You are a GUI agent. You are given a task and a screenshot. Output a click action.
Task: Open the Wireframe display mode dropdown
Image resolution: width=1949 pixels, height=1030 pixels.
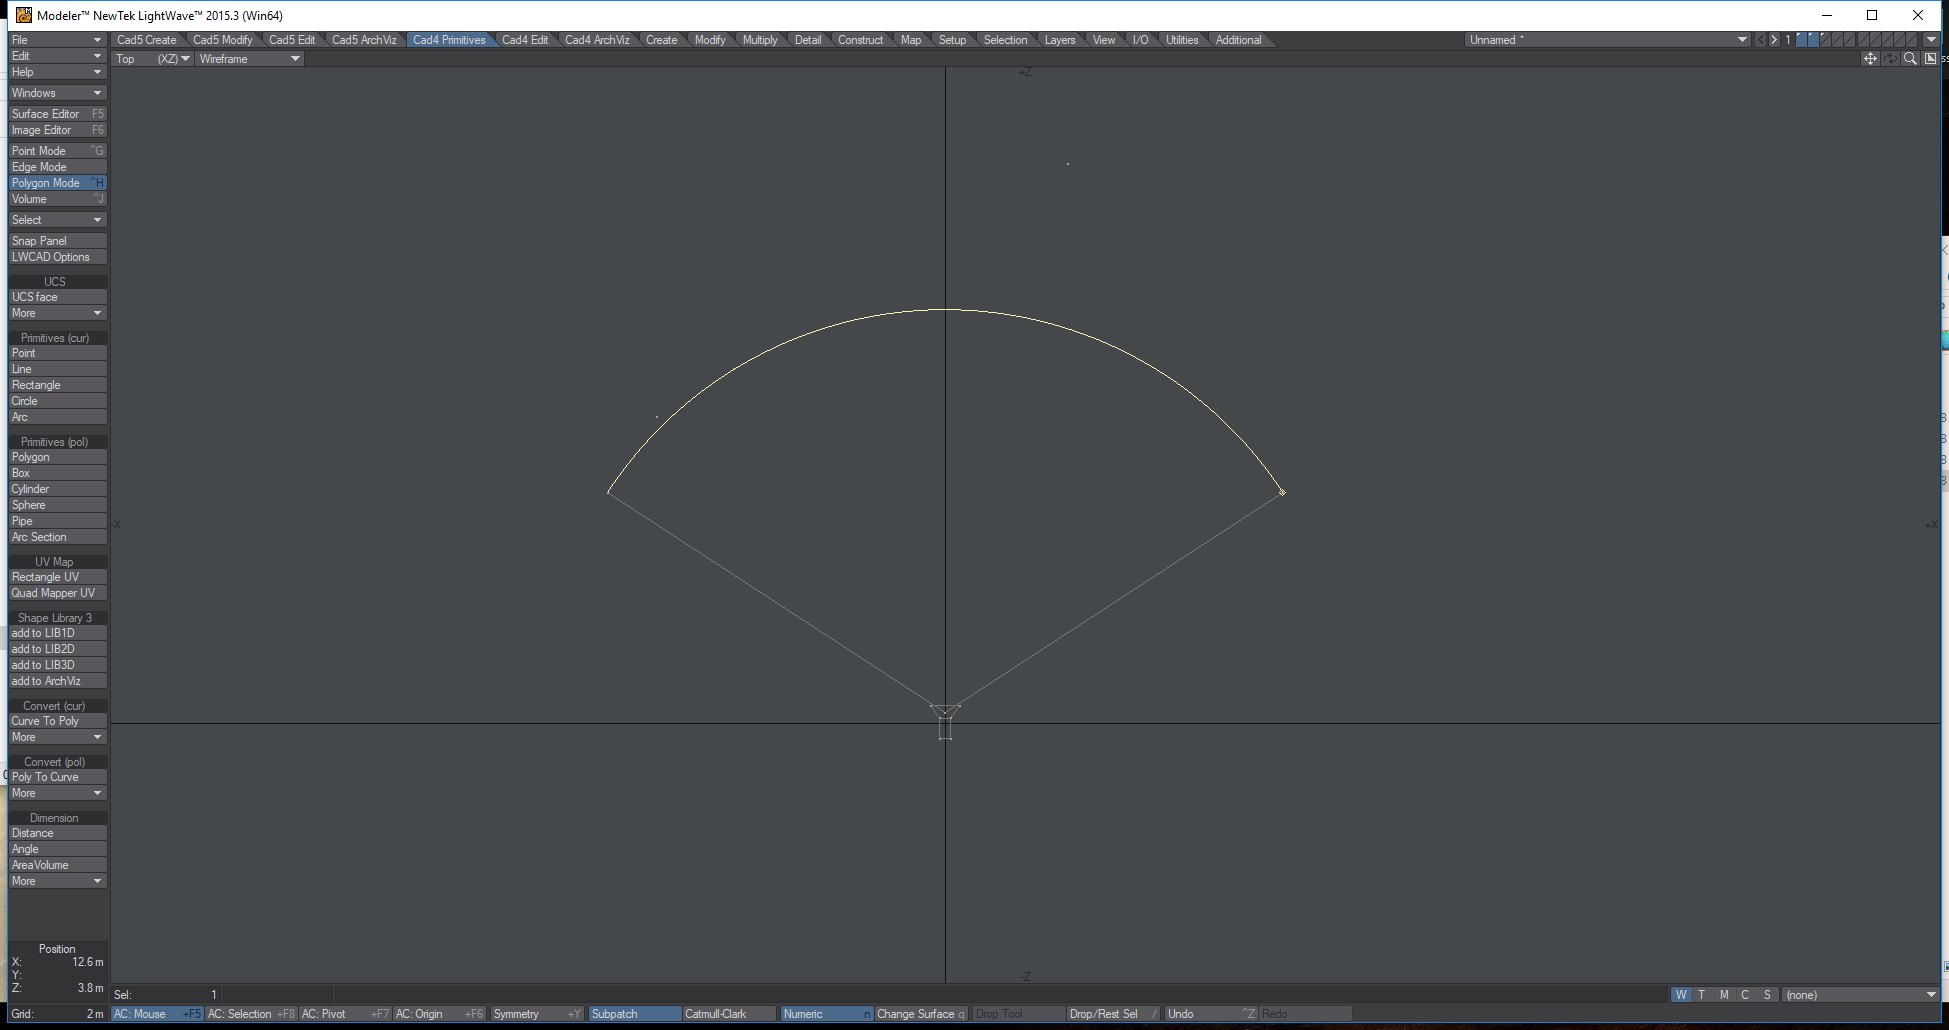coord(249,59)
